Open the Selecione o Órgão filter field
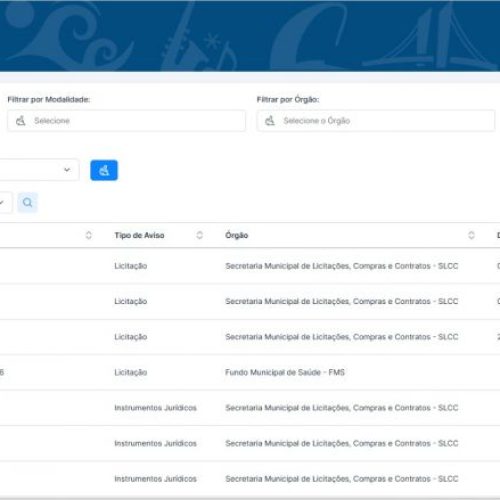Screen dimensions: 500x500 pyautogui.click(x=376, y=121)
